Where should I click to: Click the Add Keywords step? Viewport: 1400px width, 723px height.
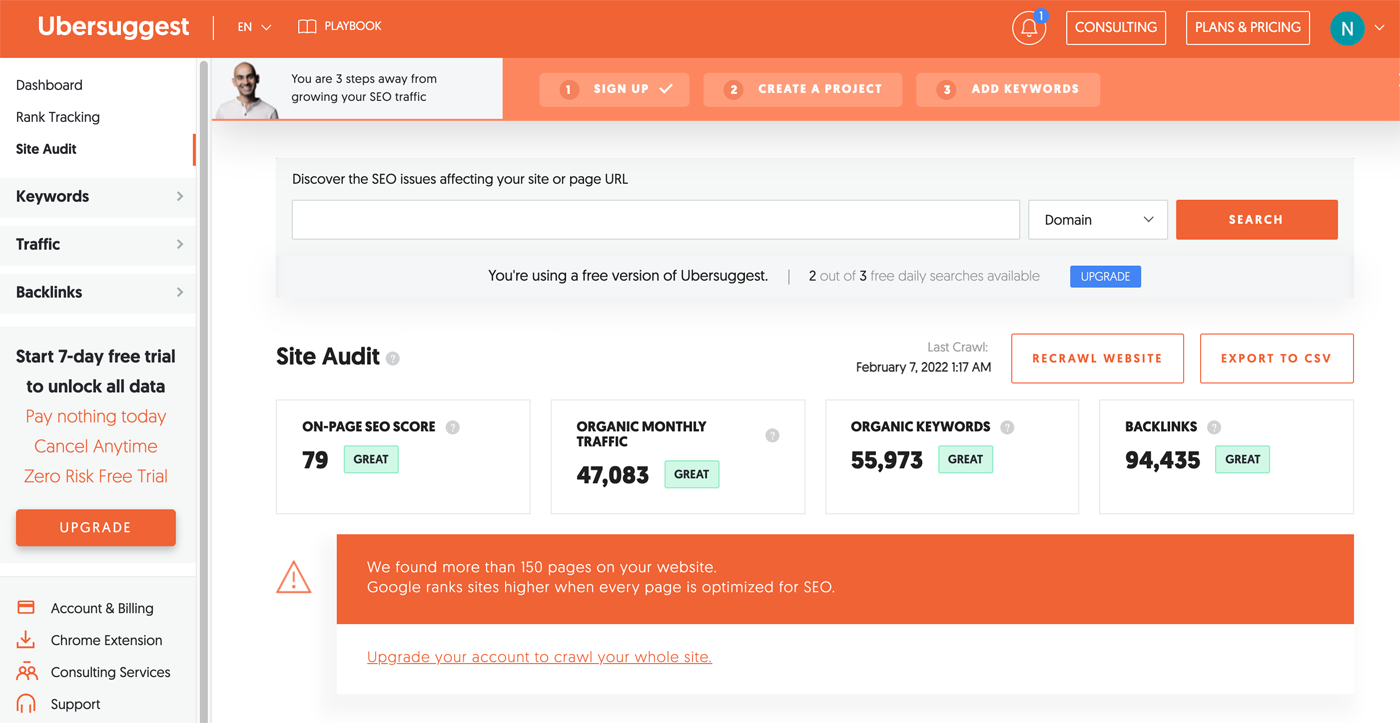click(1008, 89)
